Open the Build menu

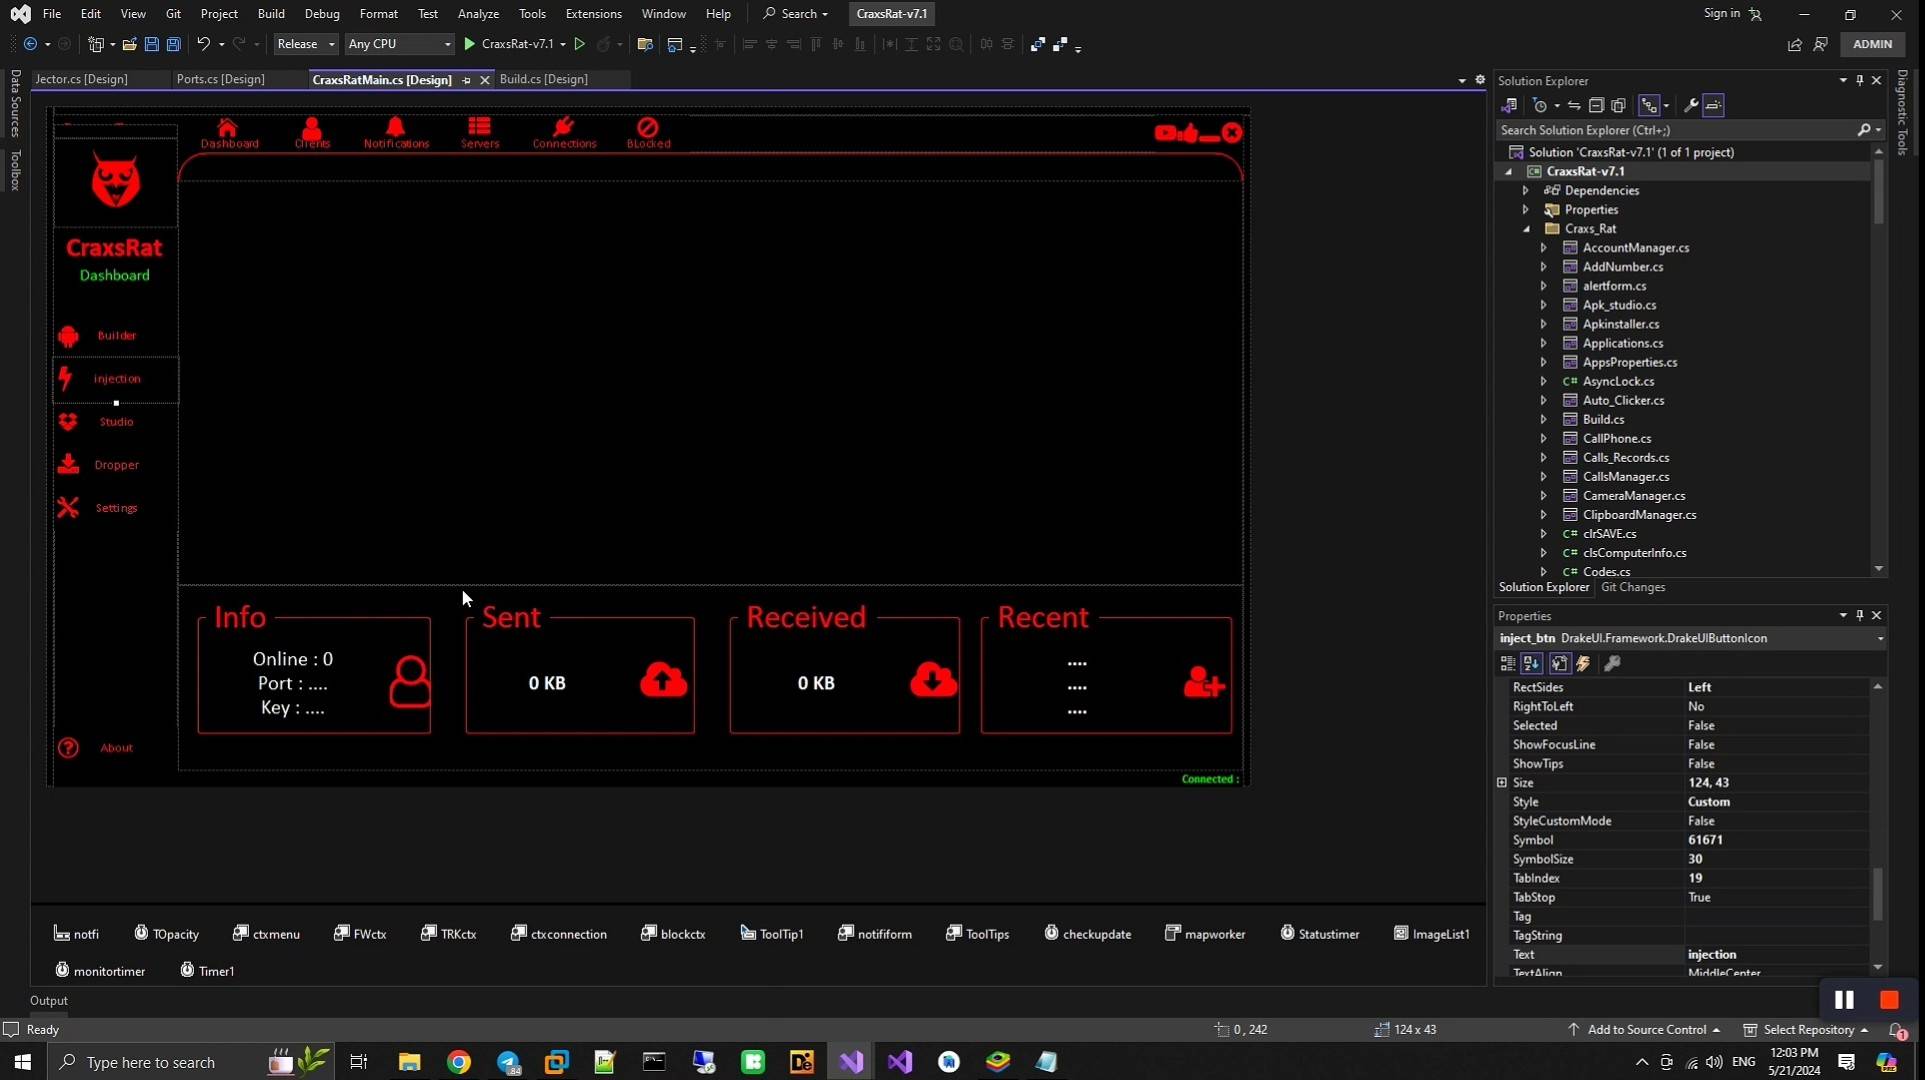tap(270, 14)
